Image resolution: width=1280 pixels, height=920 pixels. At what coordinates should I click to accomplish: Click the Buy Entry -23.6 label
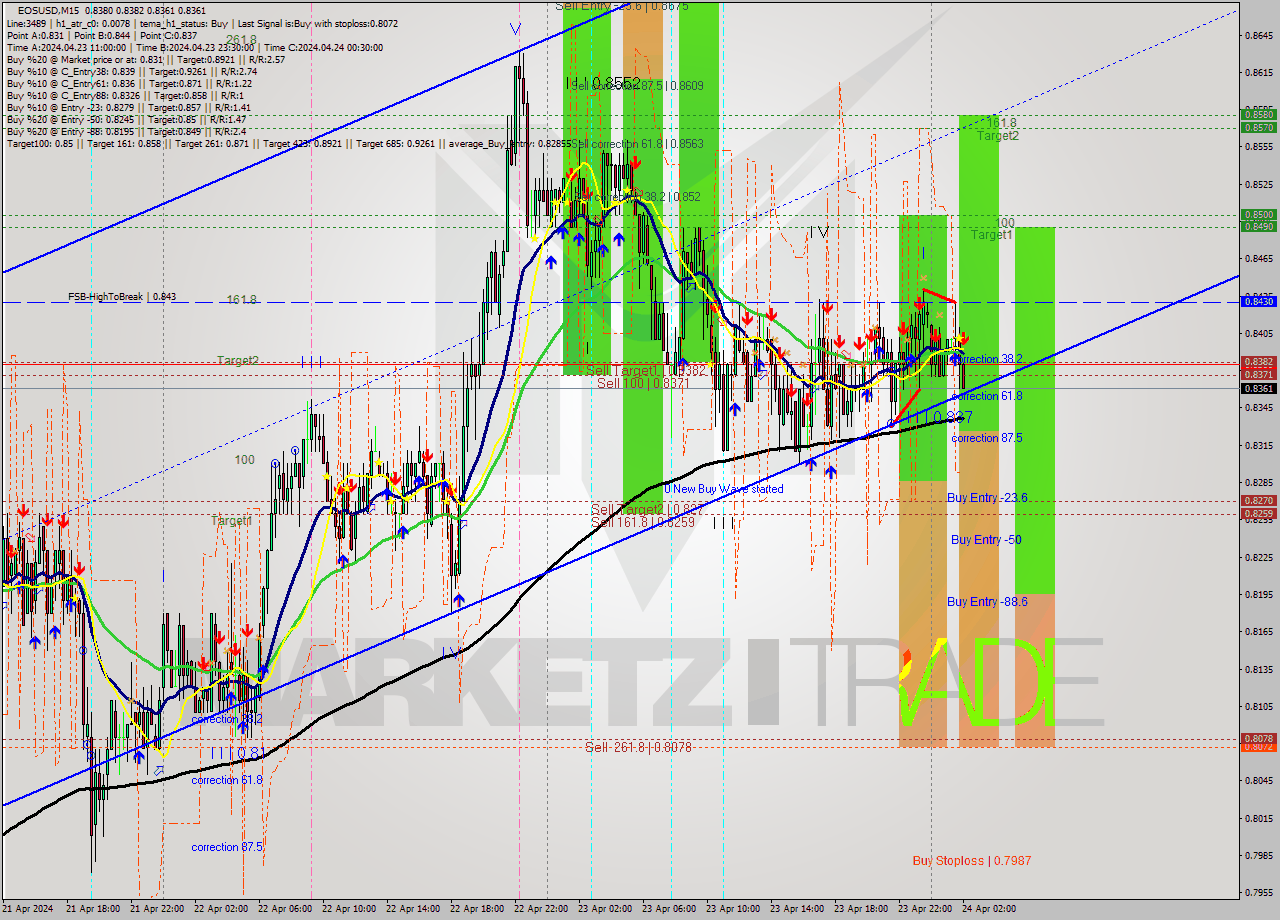pyautogui.click(x=987, y=498)
